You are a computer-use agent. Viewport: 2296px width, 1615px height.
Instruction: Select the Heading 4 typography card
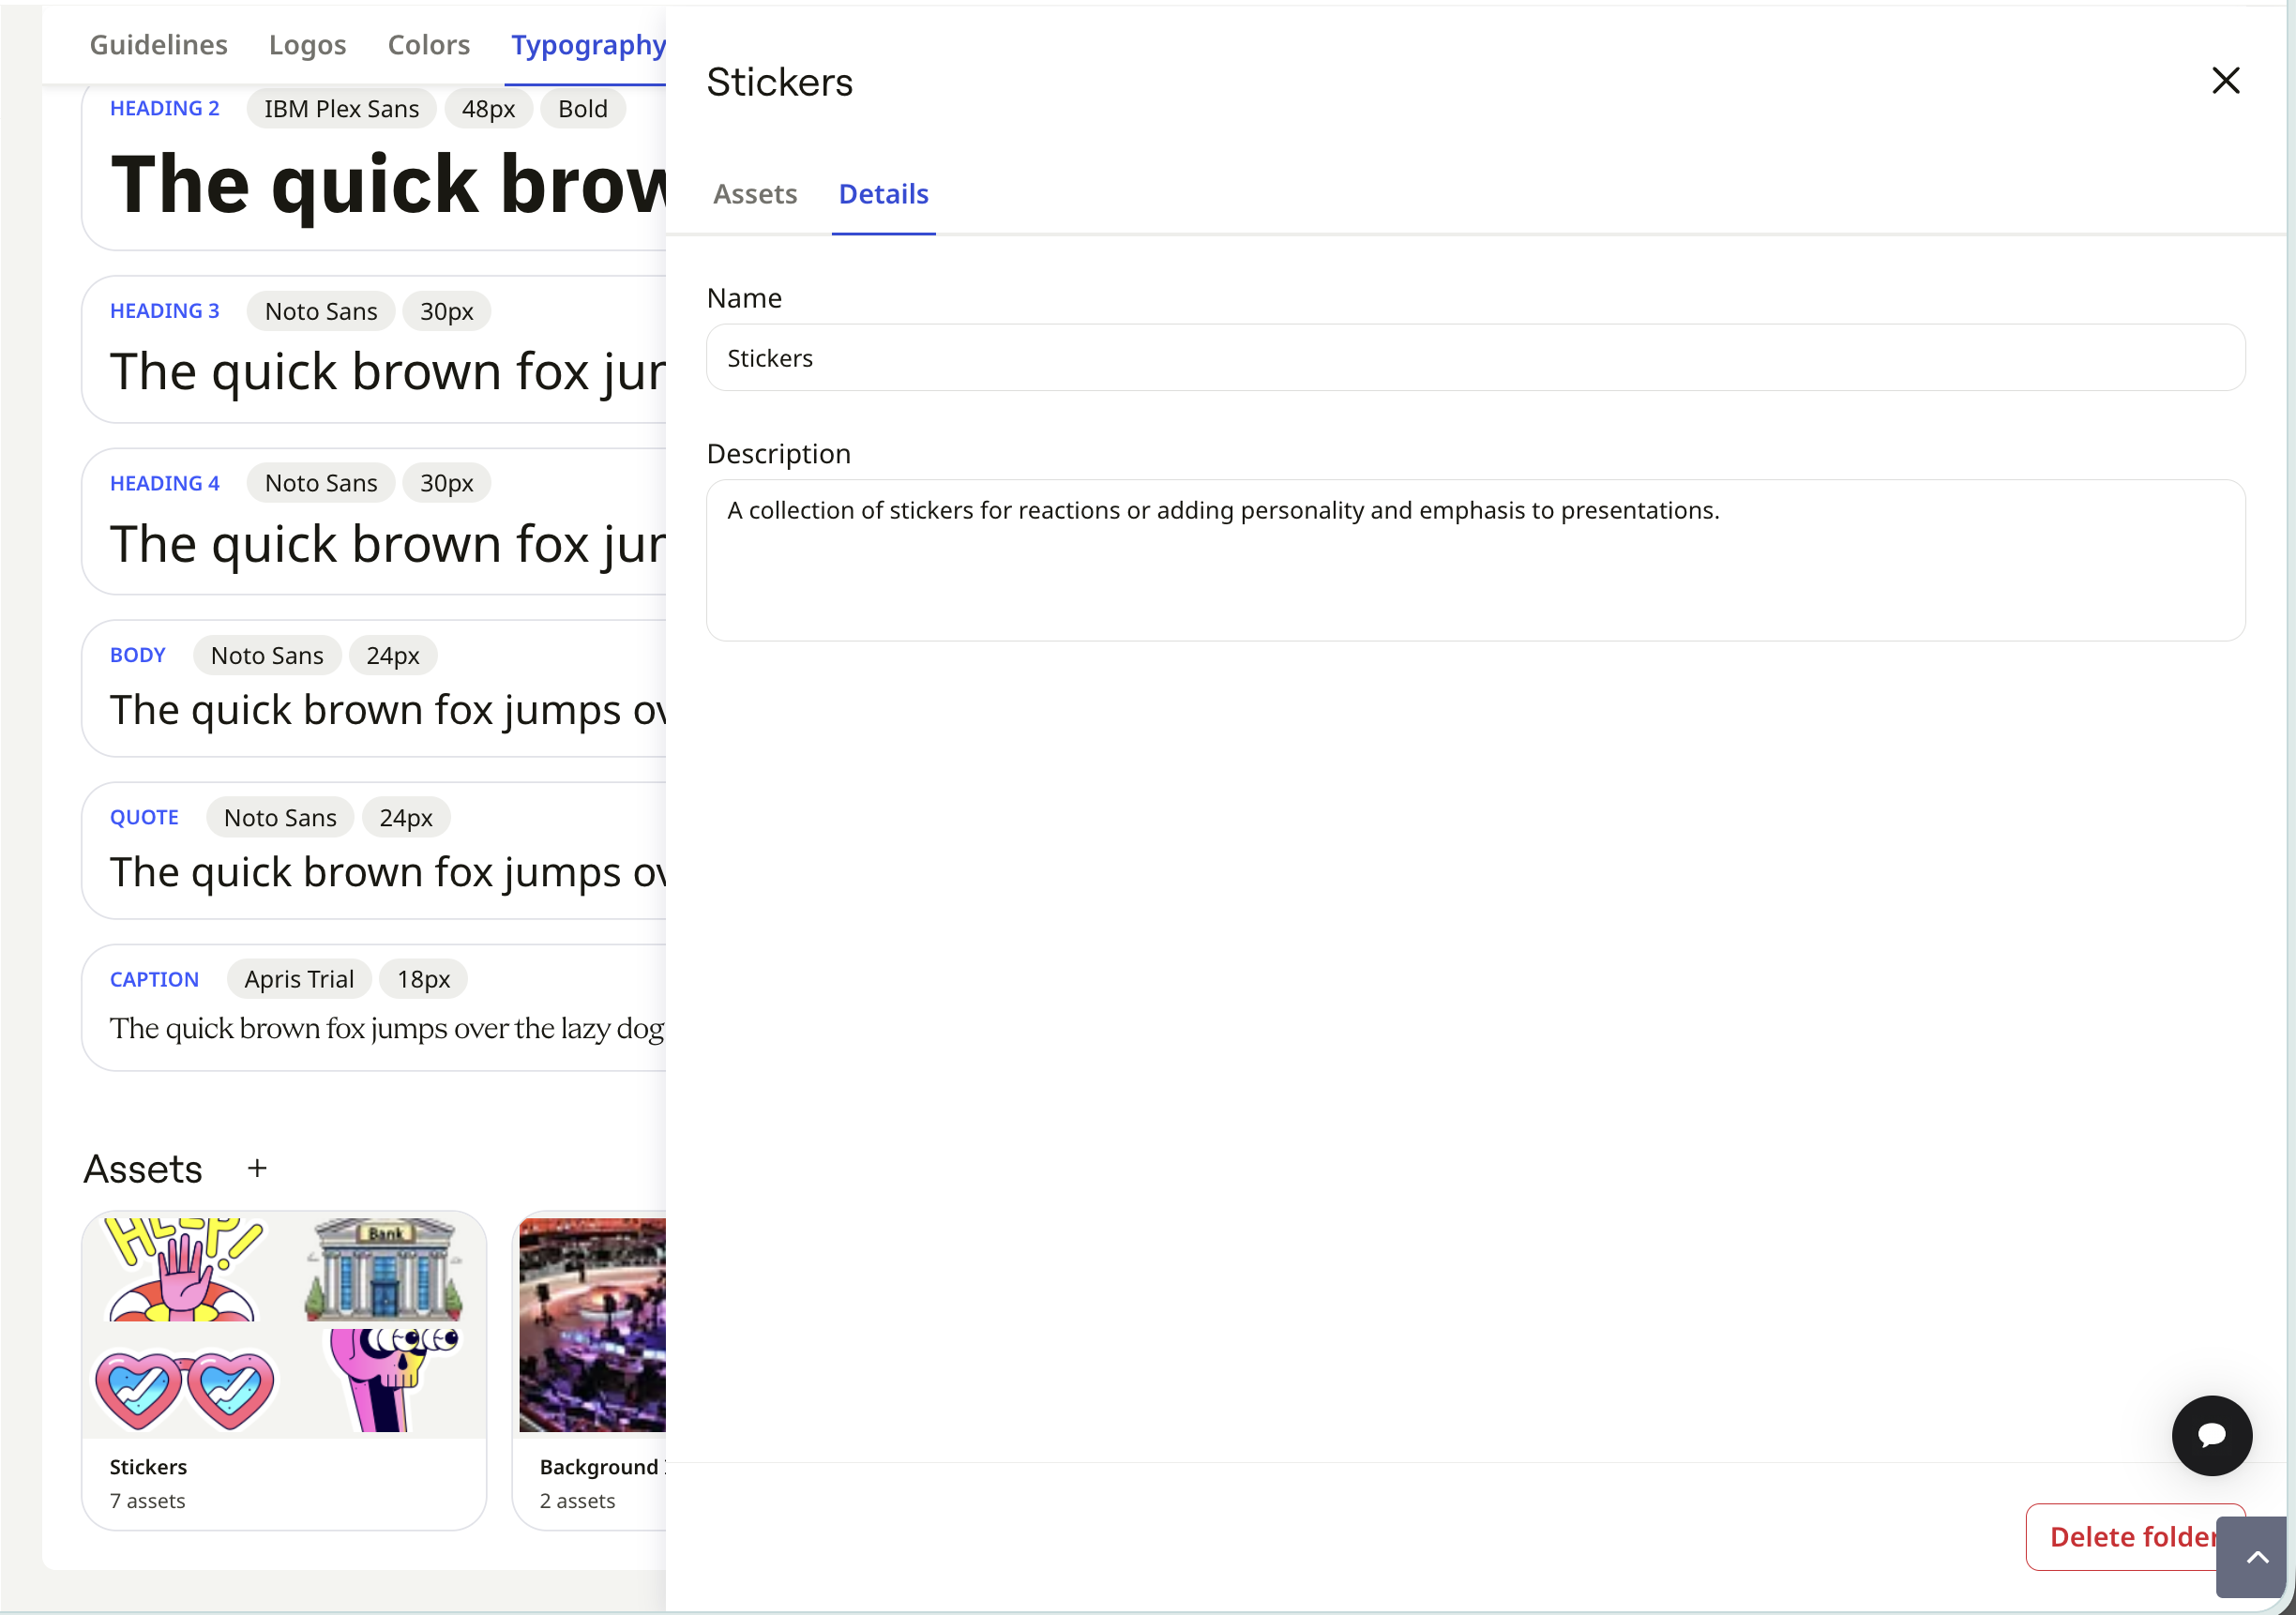374,521
